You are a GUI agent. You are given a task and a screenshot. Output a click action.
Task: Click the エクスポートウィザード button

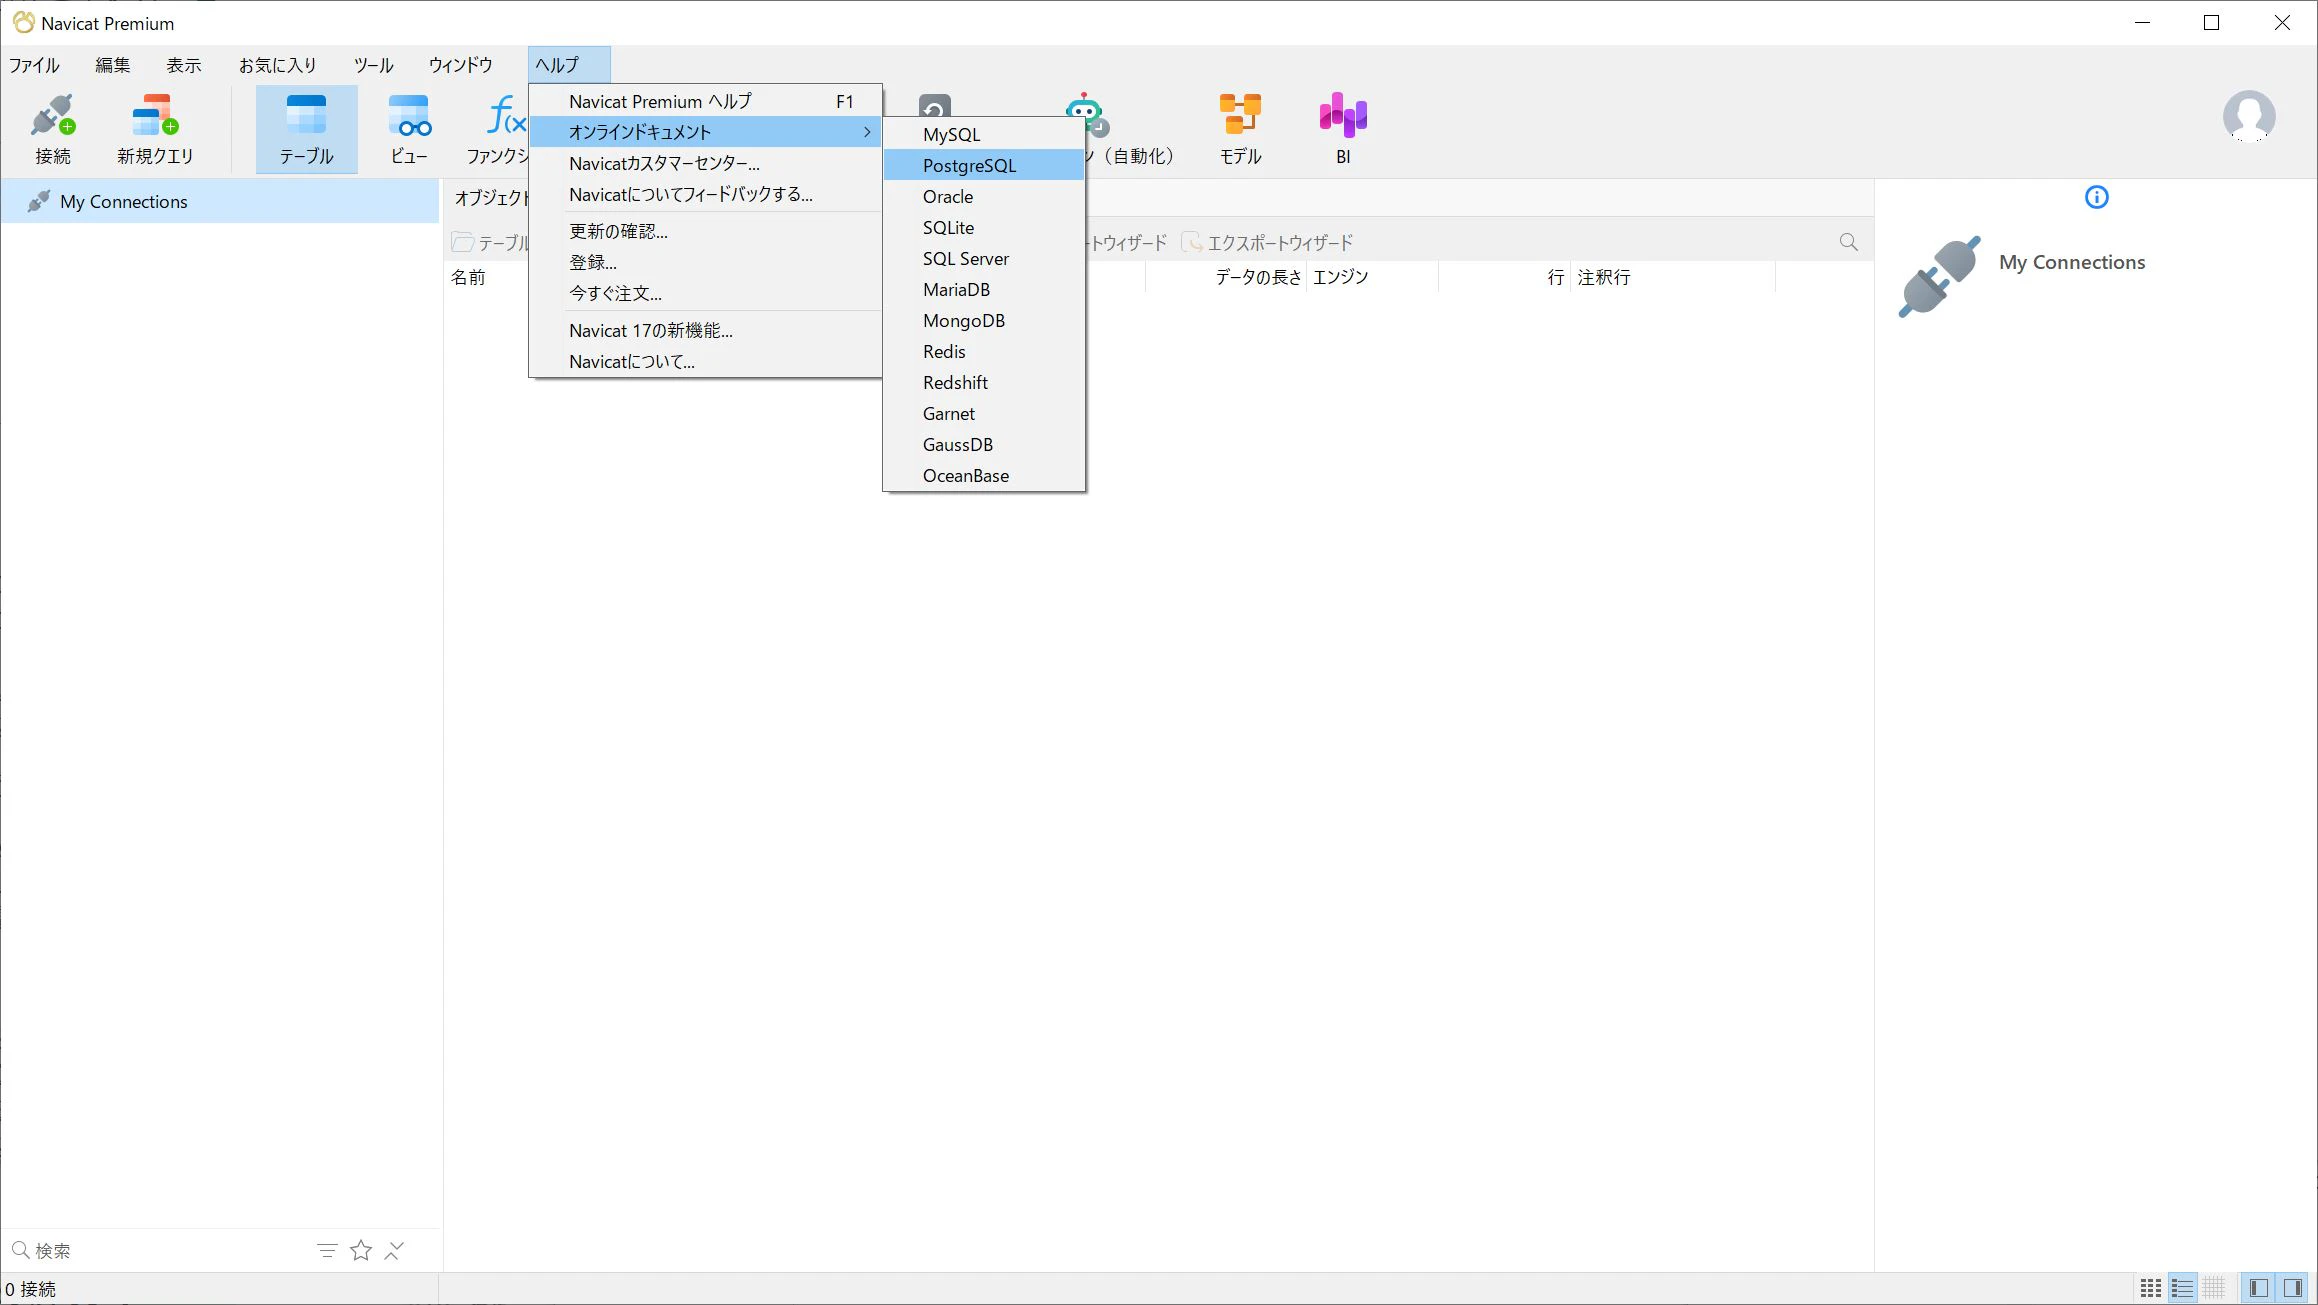coord(1268,242)
